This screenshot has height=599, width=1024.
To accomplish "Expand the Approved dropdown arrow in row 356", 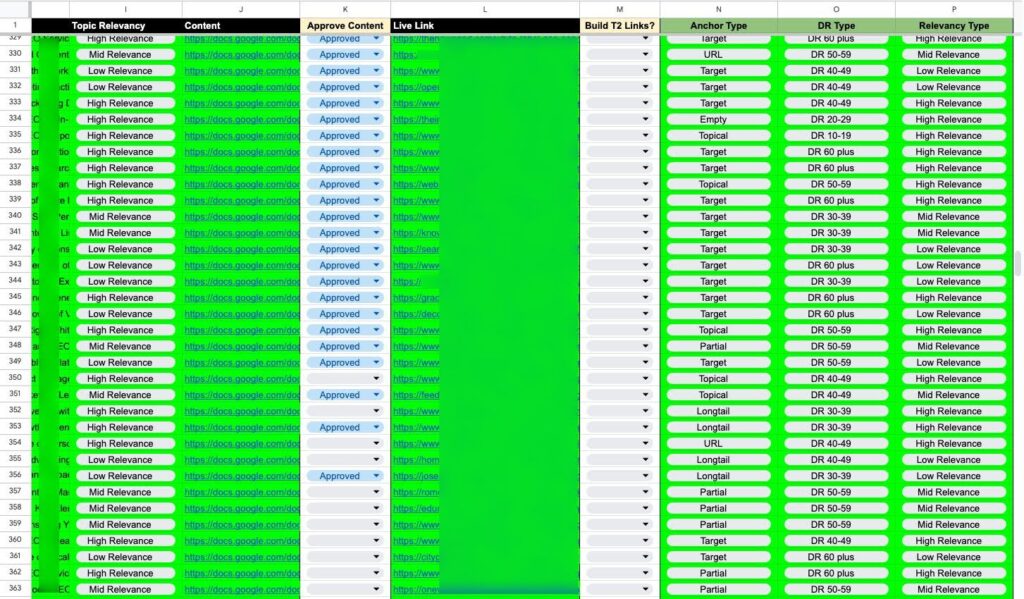I will (x=376, y=476).
